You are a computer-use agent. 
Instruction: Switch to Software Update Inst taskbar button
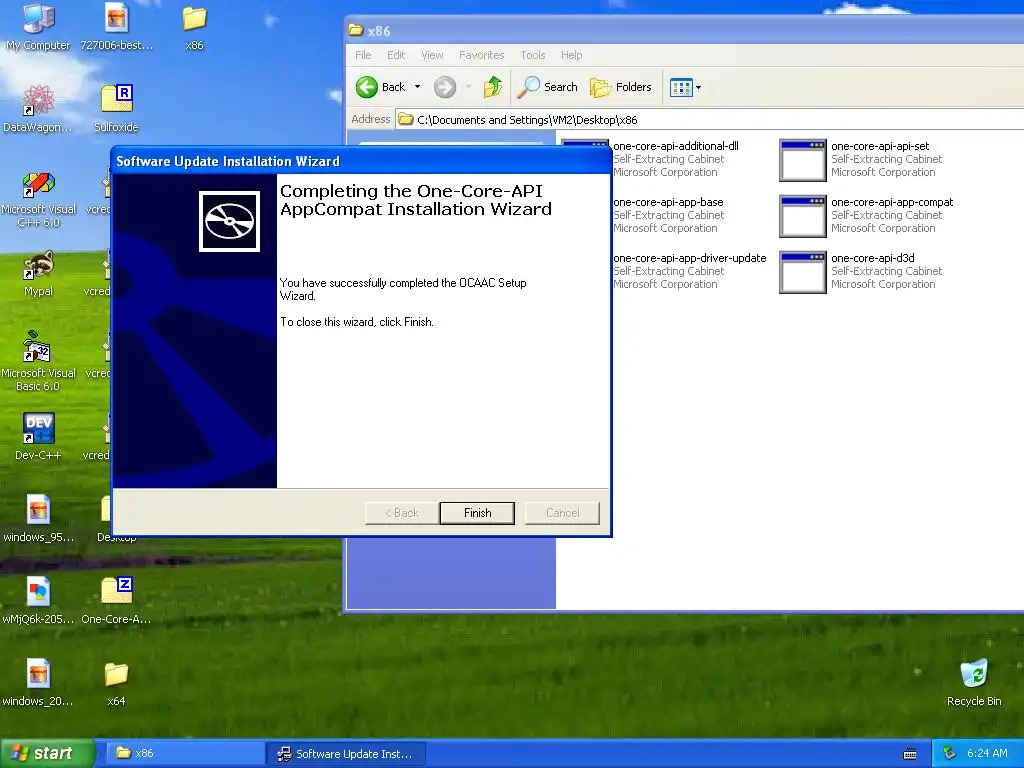347,754
